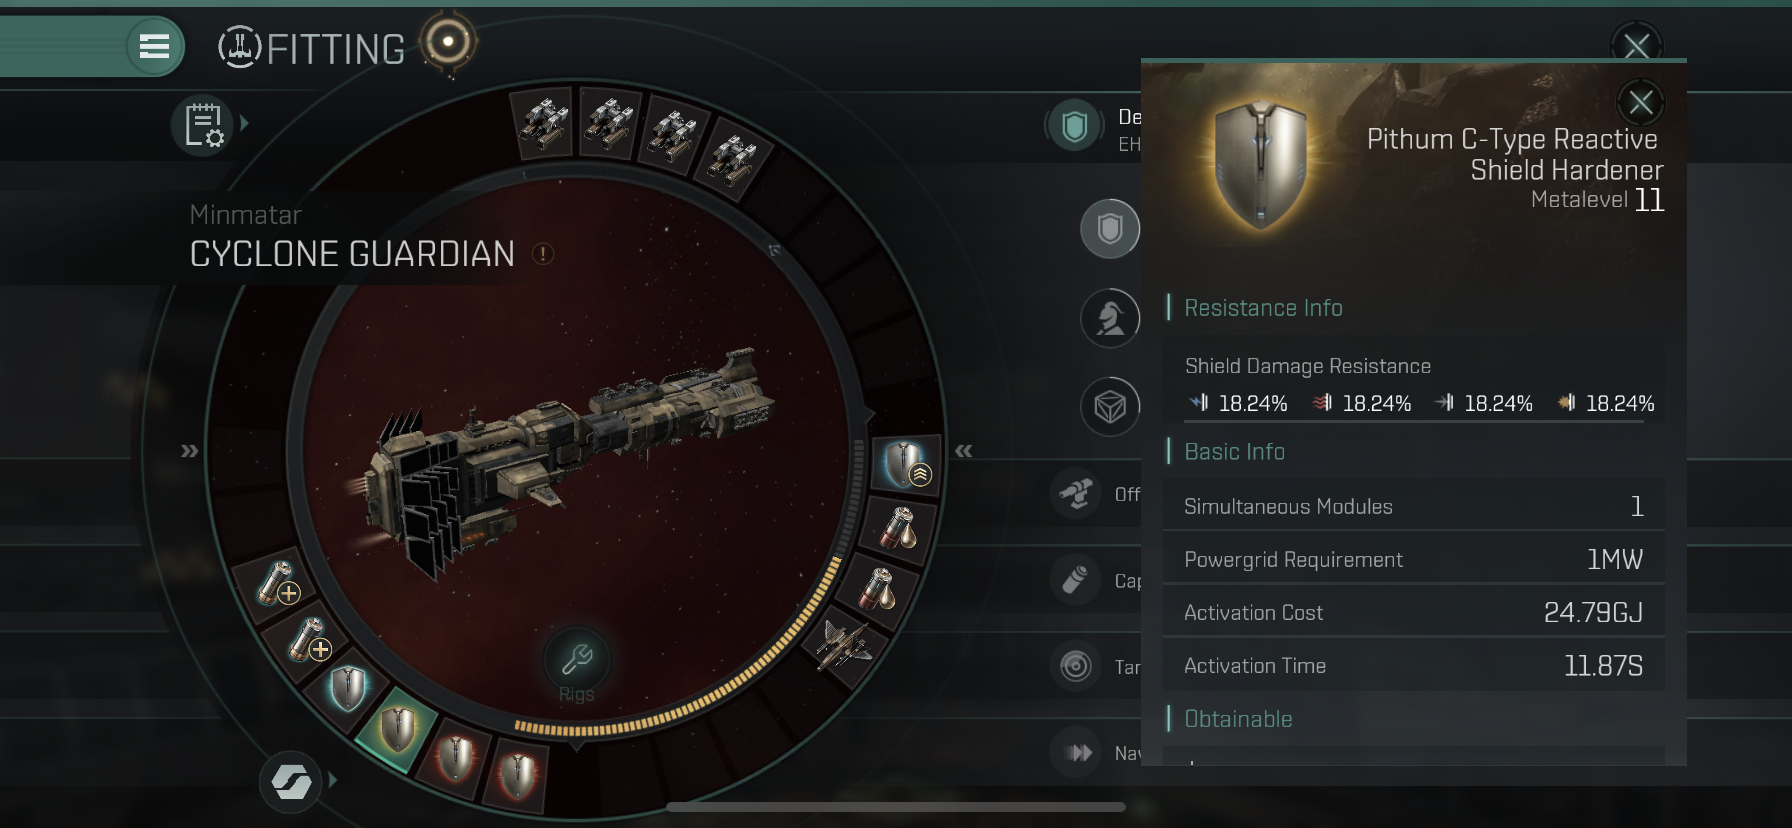Open the hamburger main menu

(x=154, y=46)
